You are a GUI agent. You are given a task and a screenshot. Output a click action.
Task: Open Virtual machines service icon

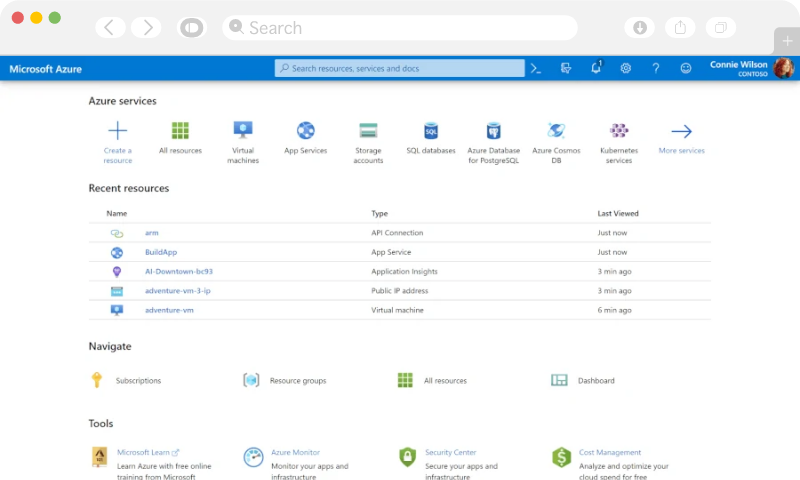pos(243,131)
